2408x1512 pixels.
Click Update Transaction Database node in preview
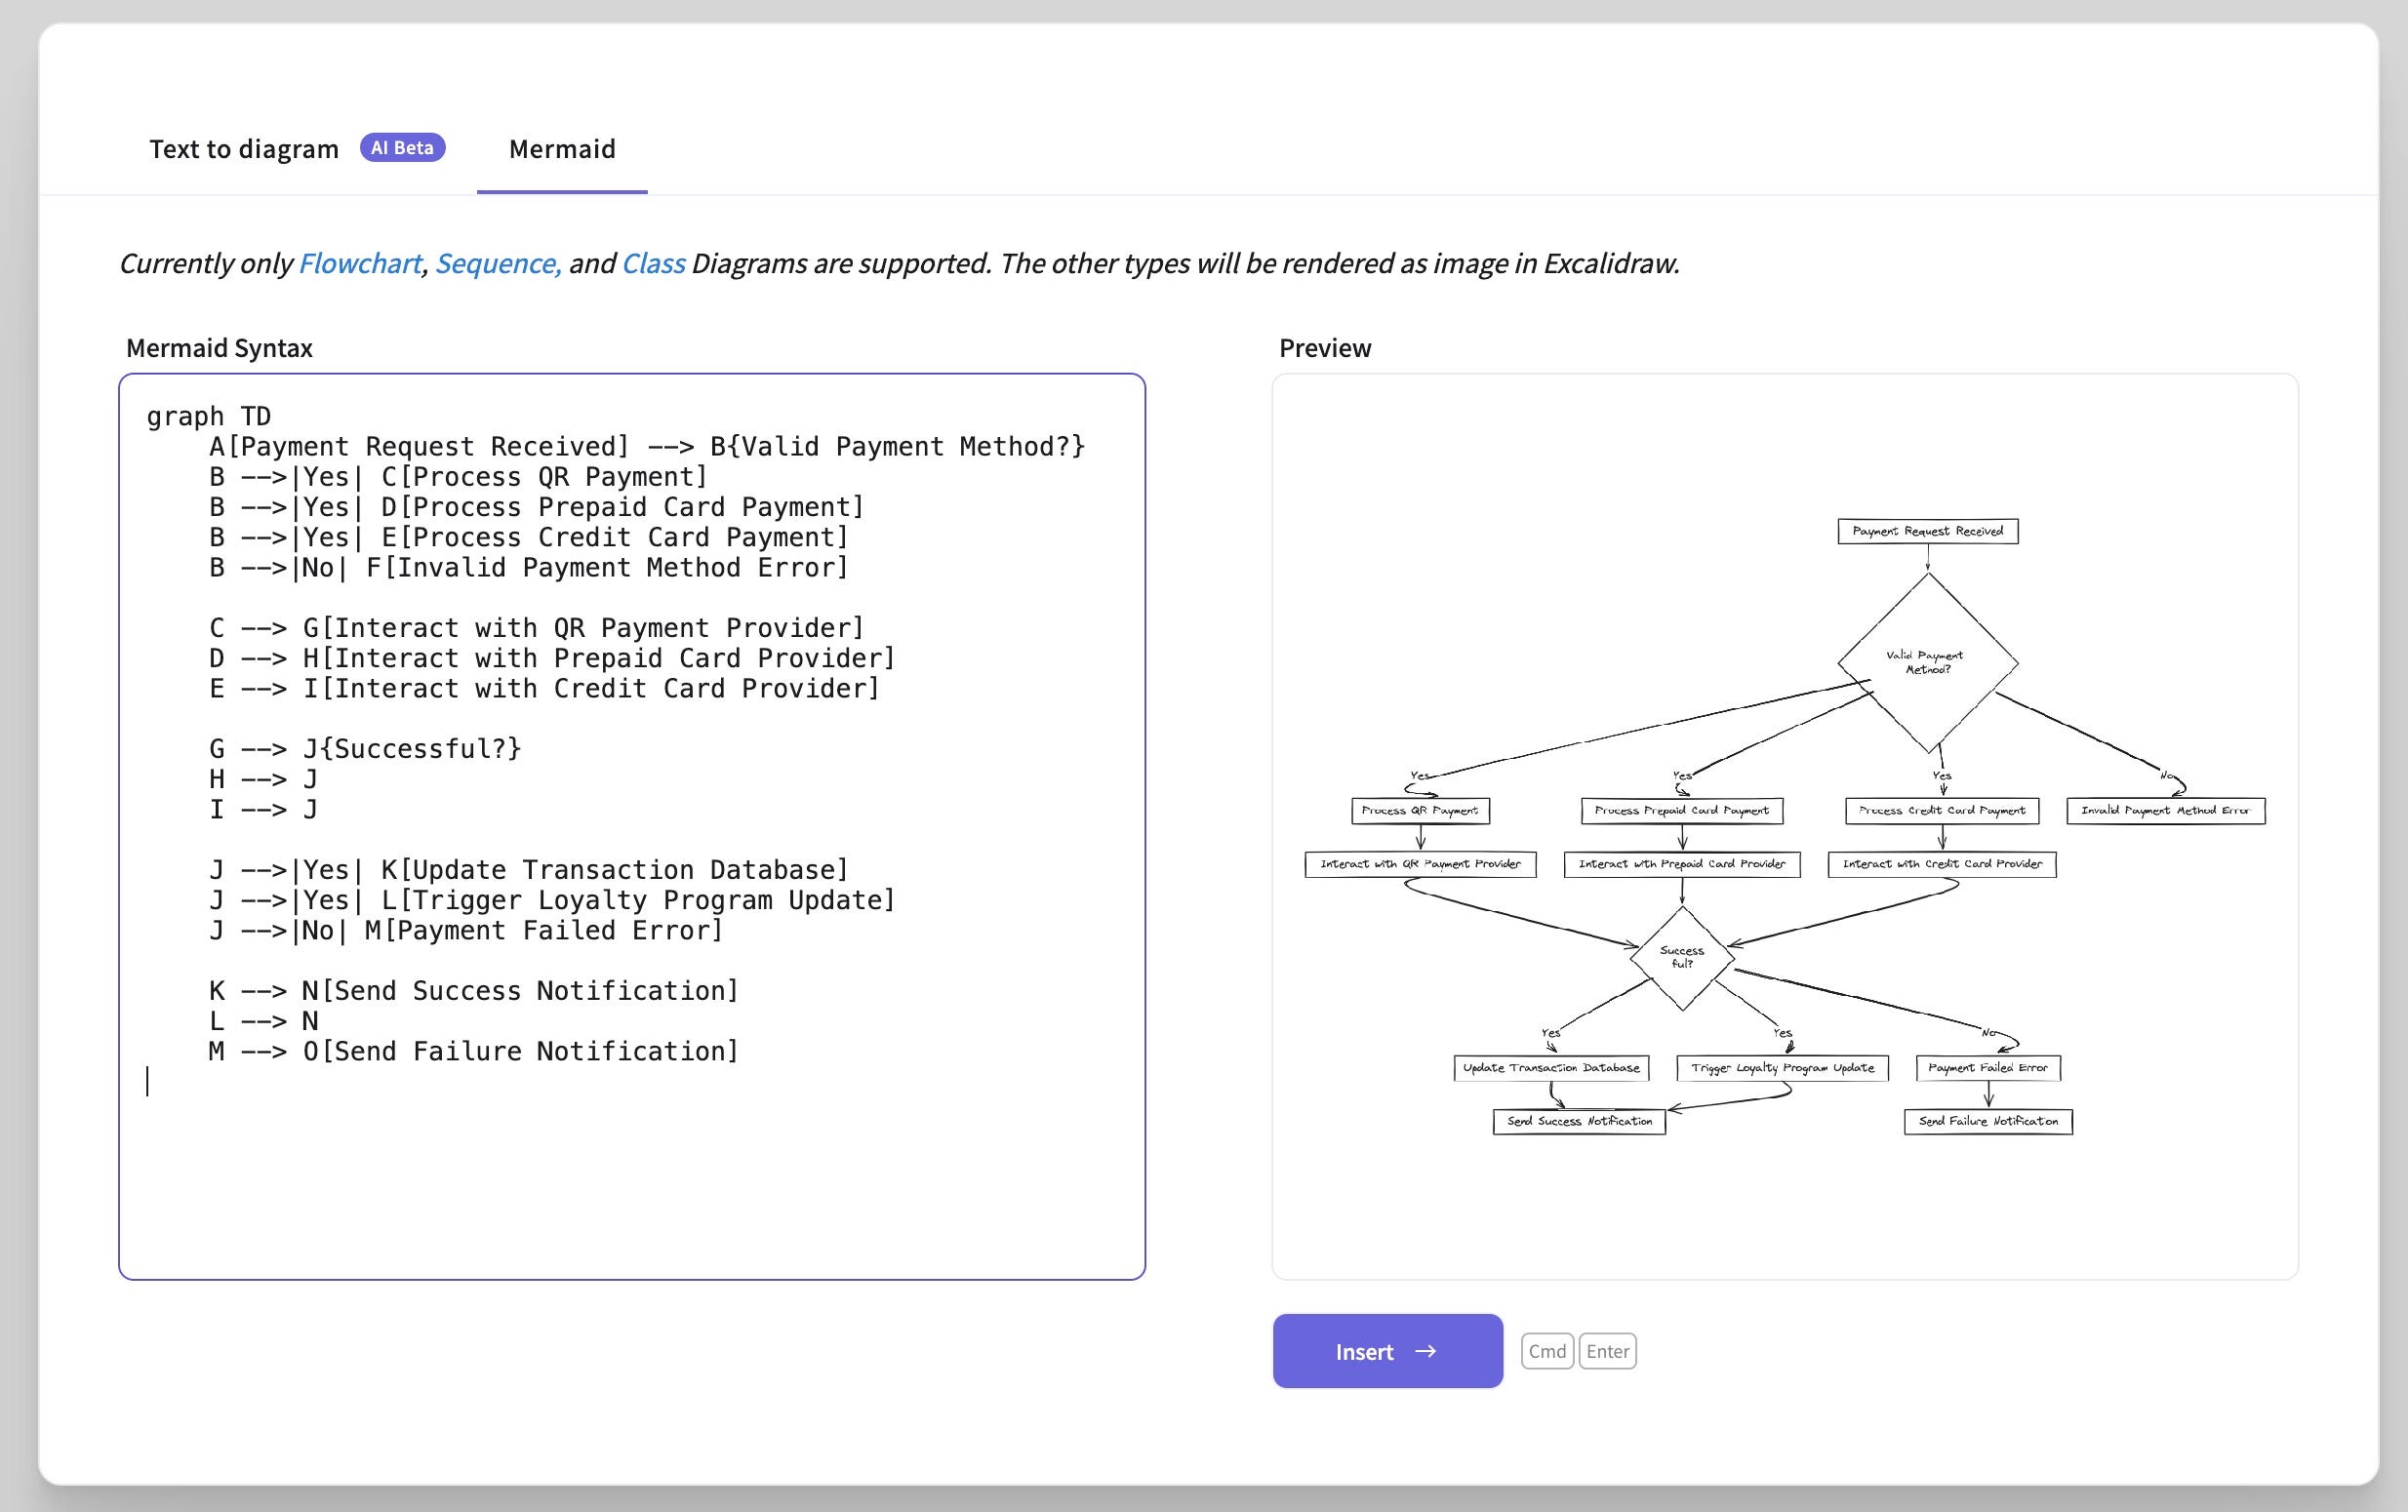point(1551,1068)
